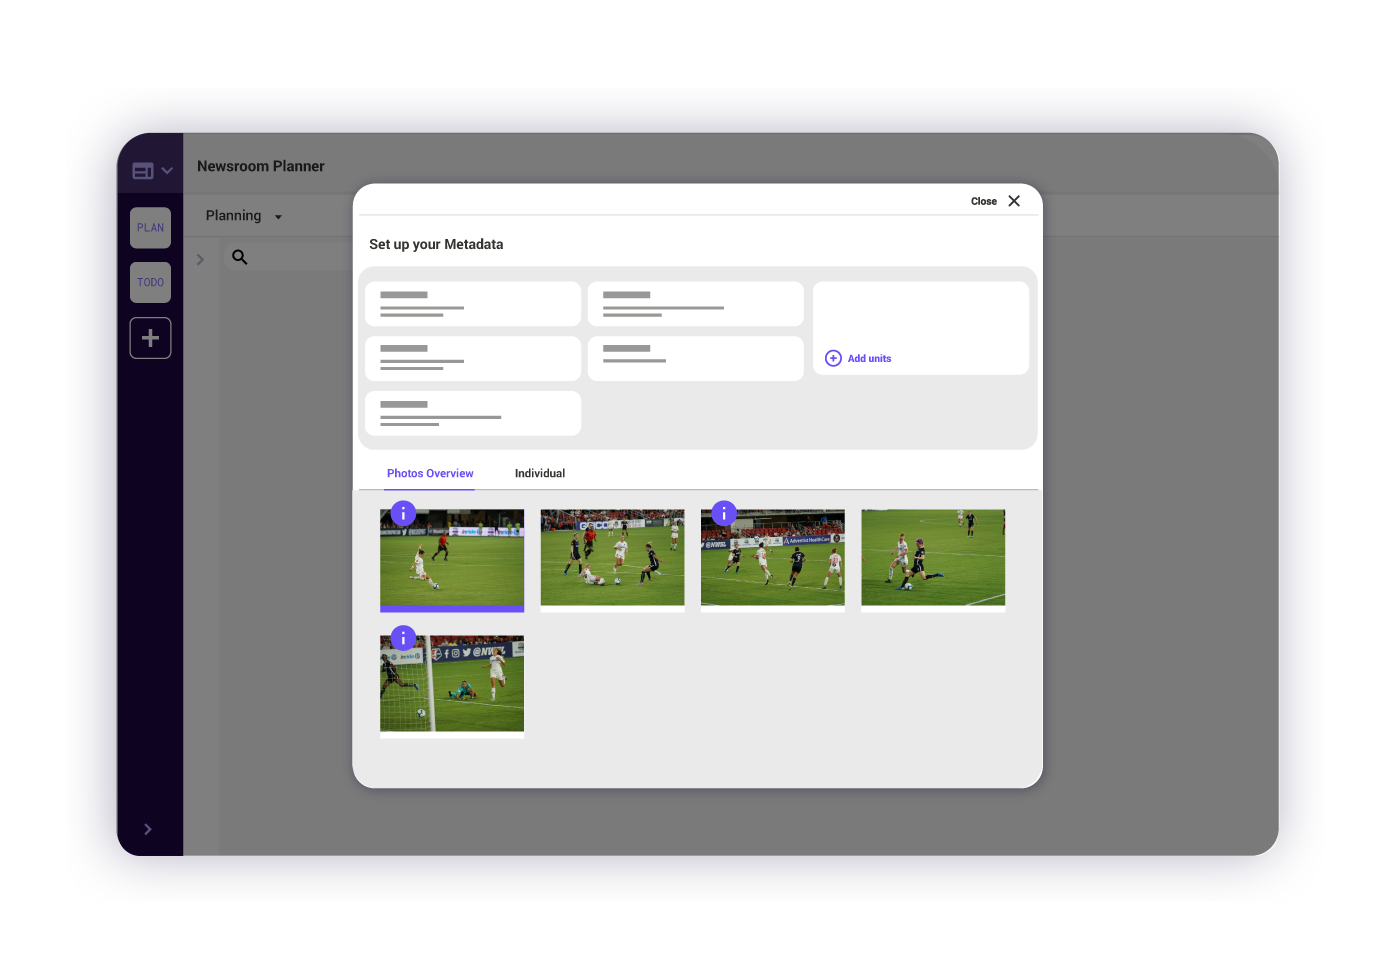1400x967 pixels.
Task: Click the Add units link
Action: (869, 358)
